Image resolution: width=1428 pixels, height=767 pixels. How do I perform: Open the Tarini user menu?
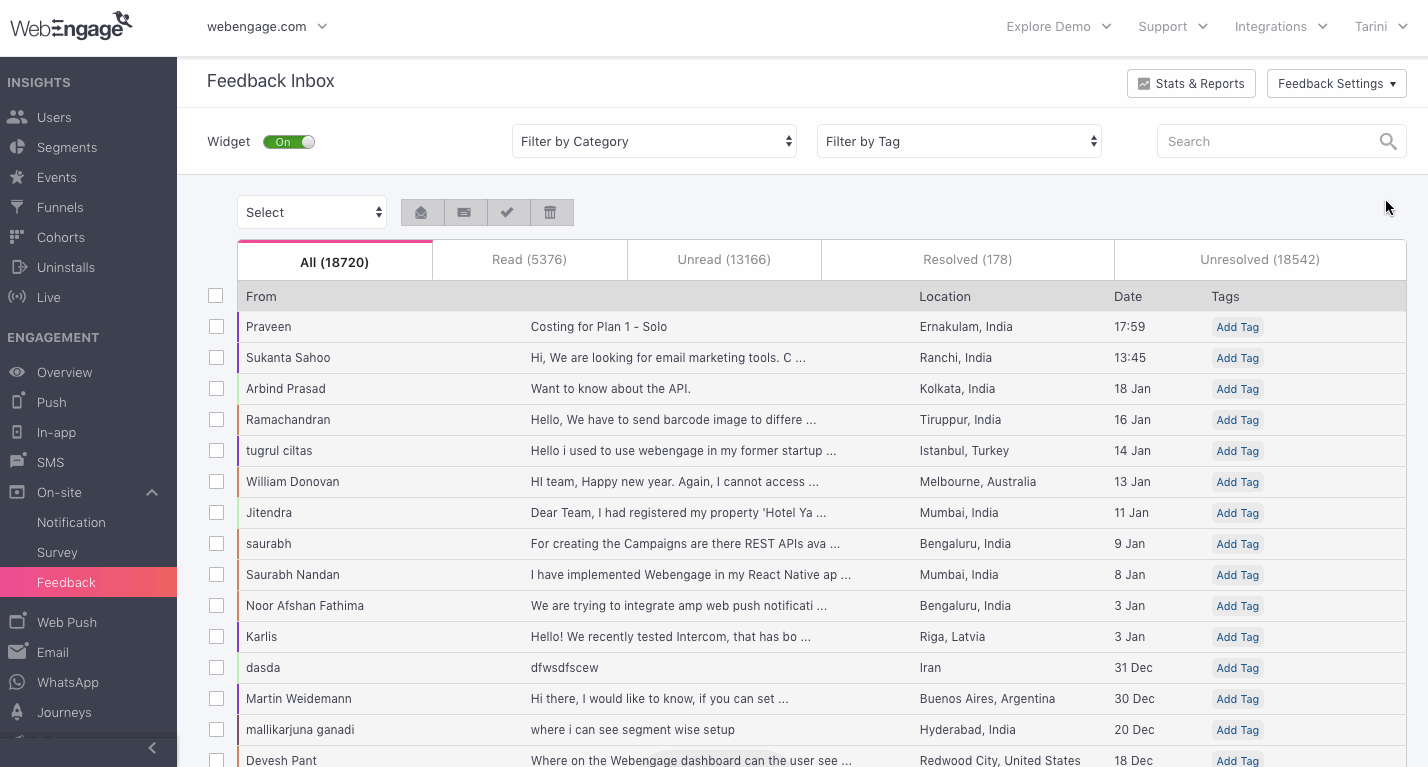[x=1381, y=27]
